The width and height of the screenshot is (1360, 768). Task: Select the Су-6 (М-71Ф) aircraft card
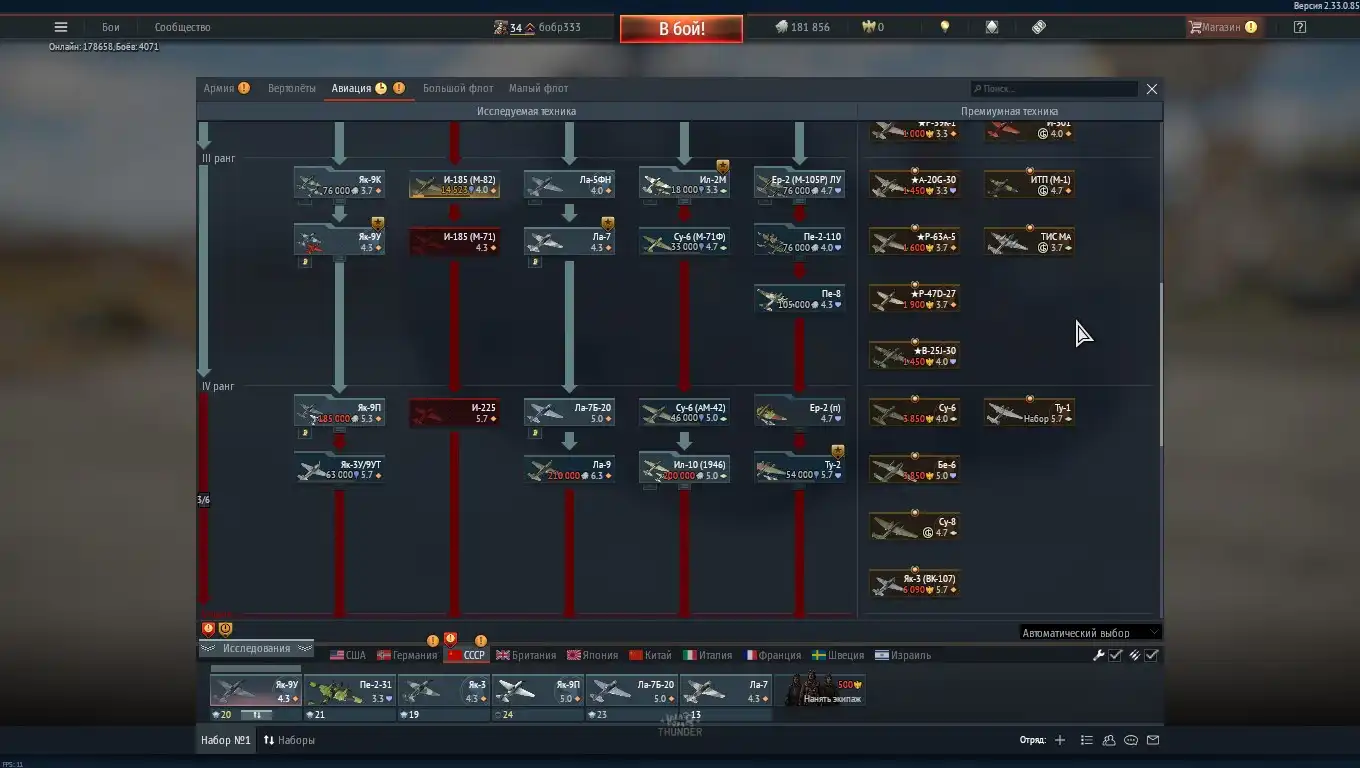(x=684, y=241)
